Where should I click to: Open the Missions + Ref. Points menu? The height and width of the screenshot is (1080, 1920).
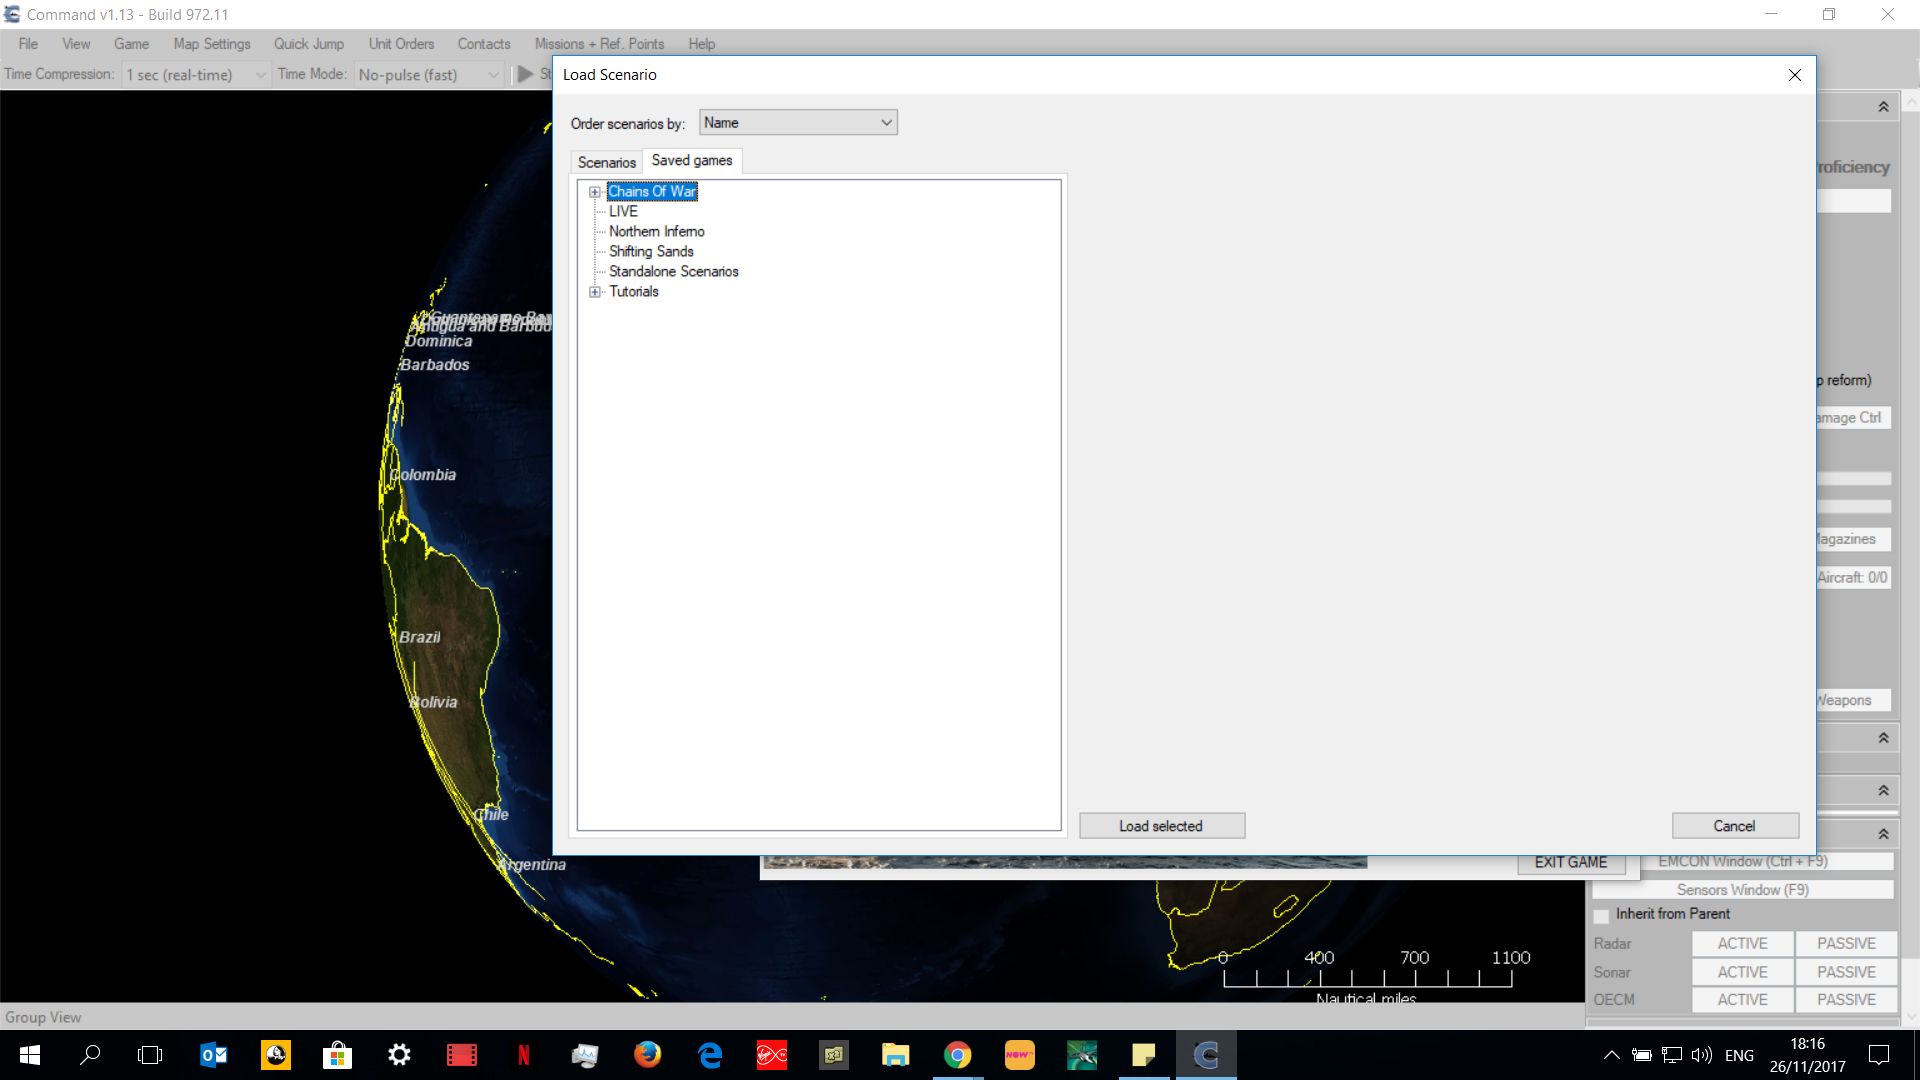coord(598,44)
